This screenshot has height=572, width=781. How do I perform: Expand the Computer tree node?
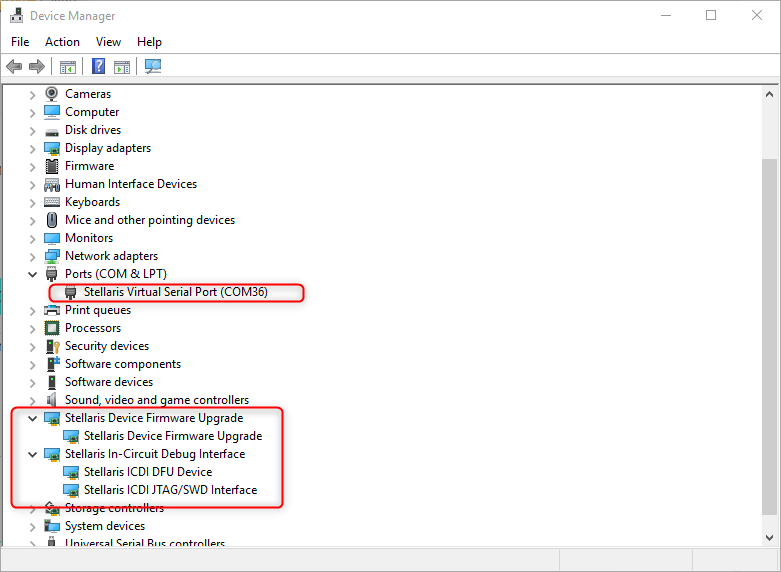pos(32,113)
